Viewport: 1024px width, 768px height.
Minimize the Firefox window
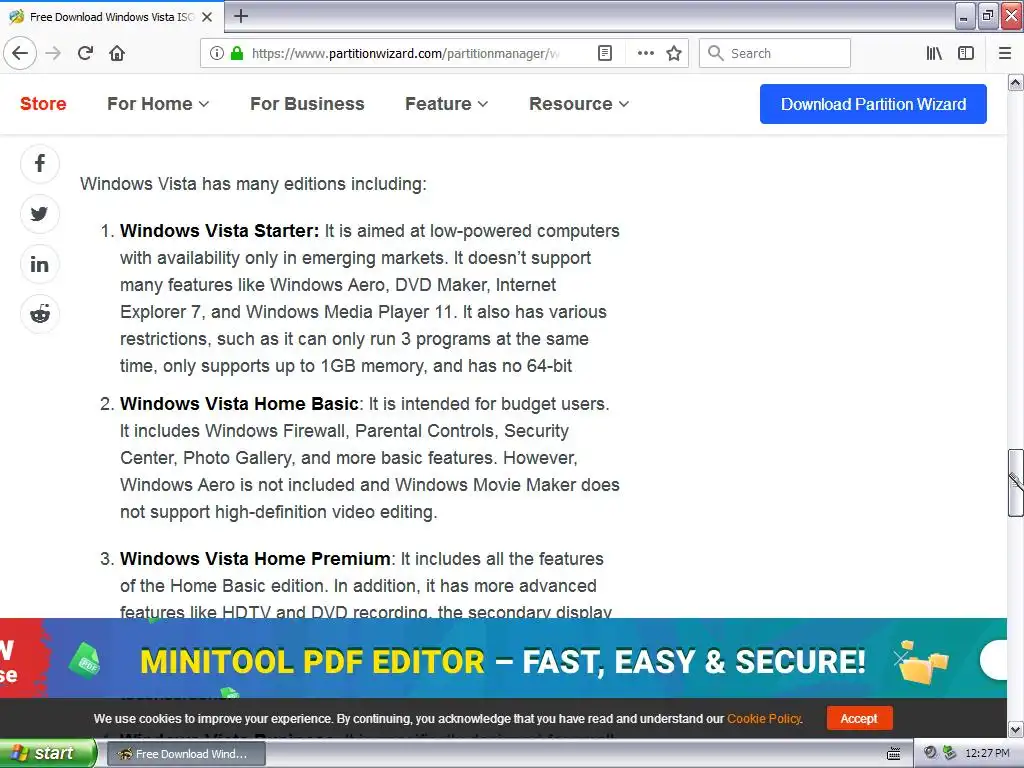tap(965, 16)
